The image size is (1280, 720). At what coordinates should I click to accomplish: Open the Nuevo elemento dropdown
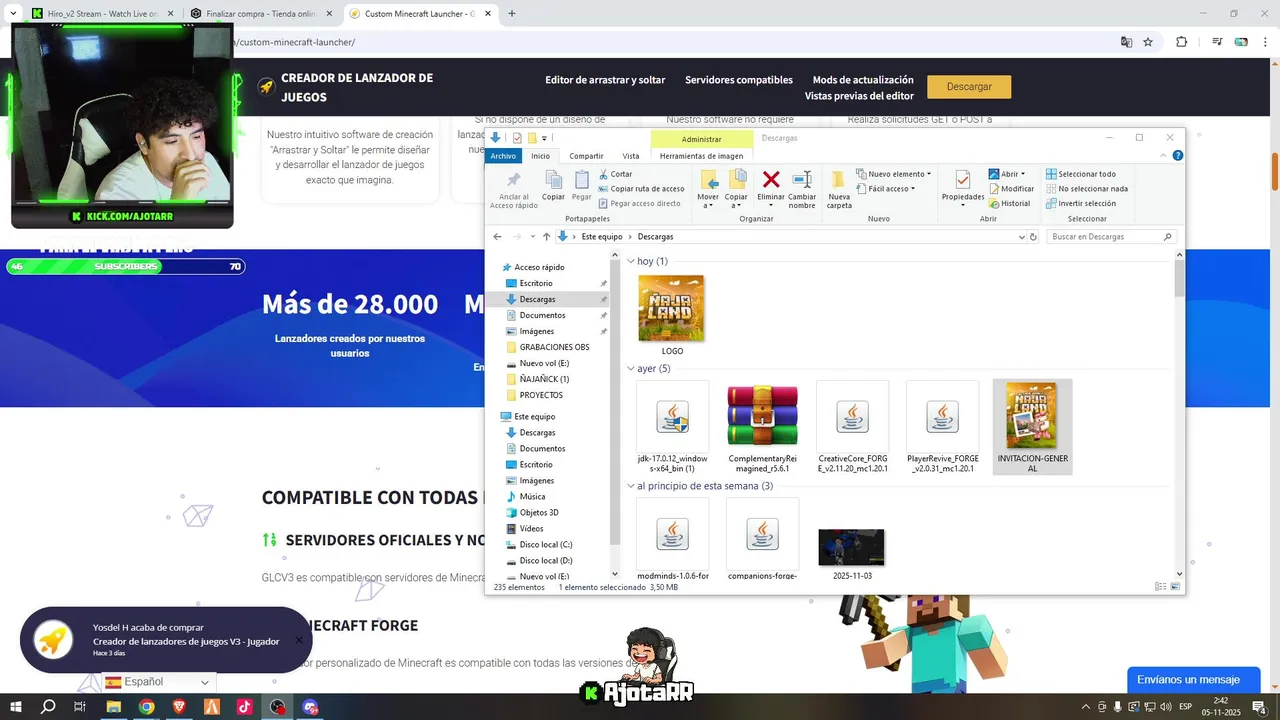pyautogui.click(x=894, y=174)
